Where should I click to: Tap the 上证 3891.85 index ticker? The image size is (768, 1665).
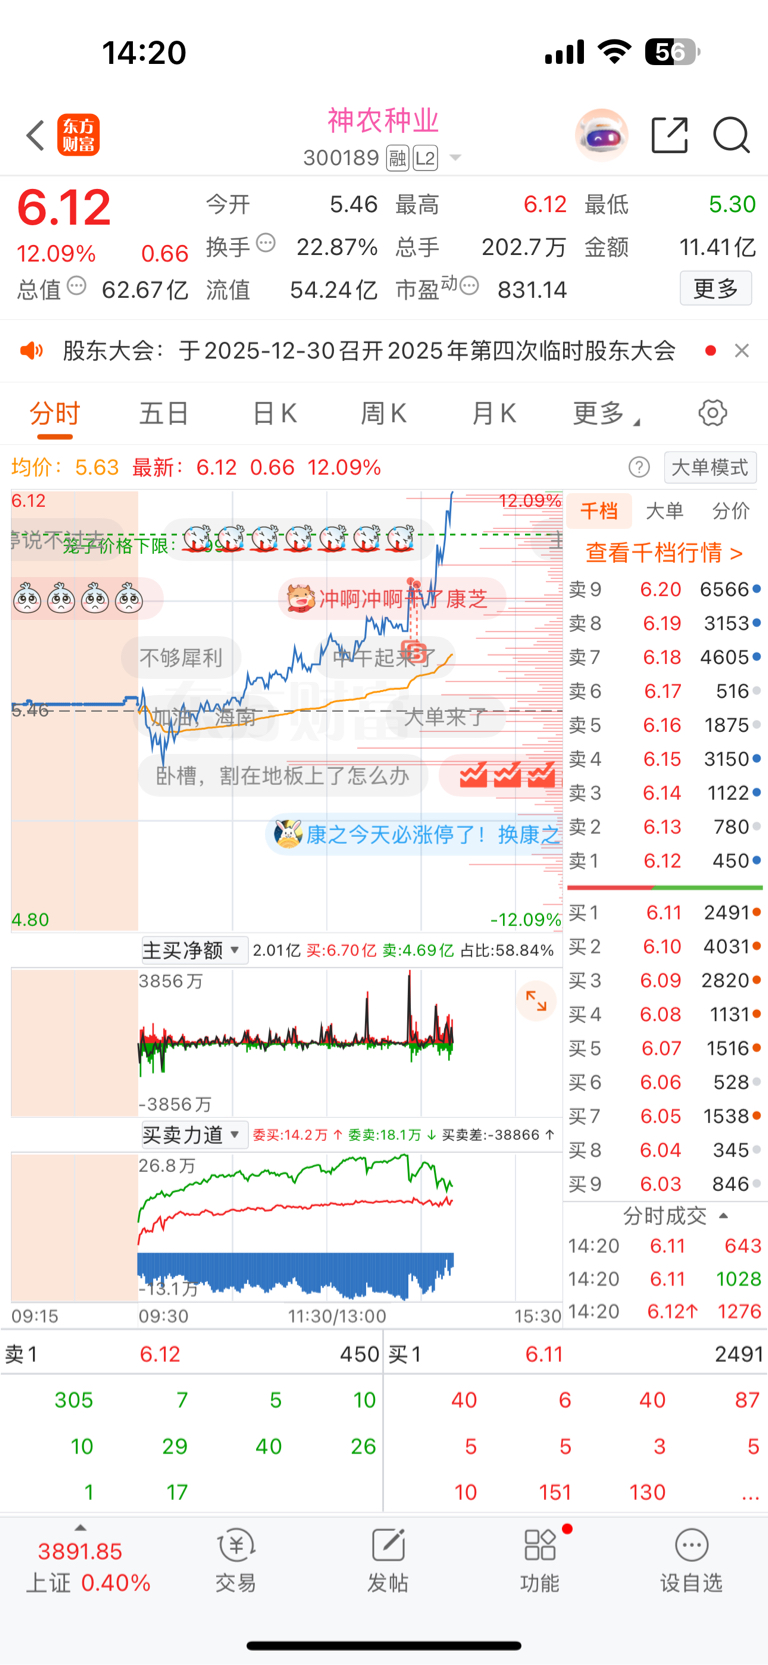point(80,1552)
